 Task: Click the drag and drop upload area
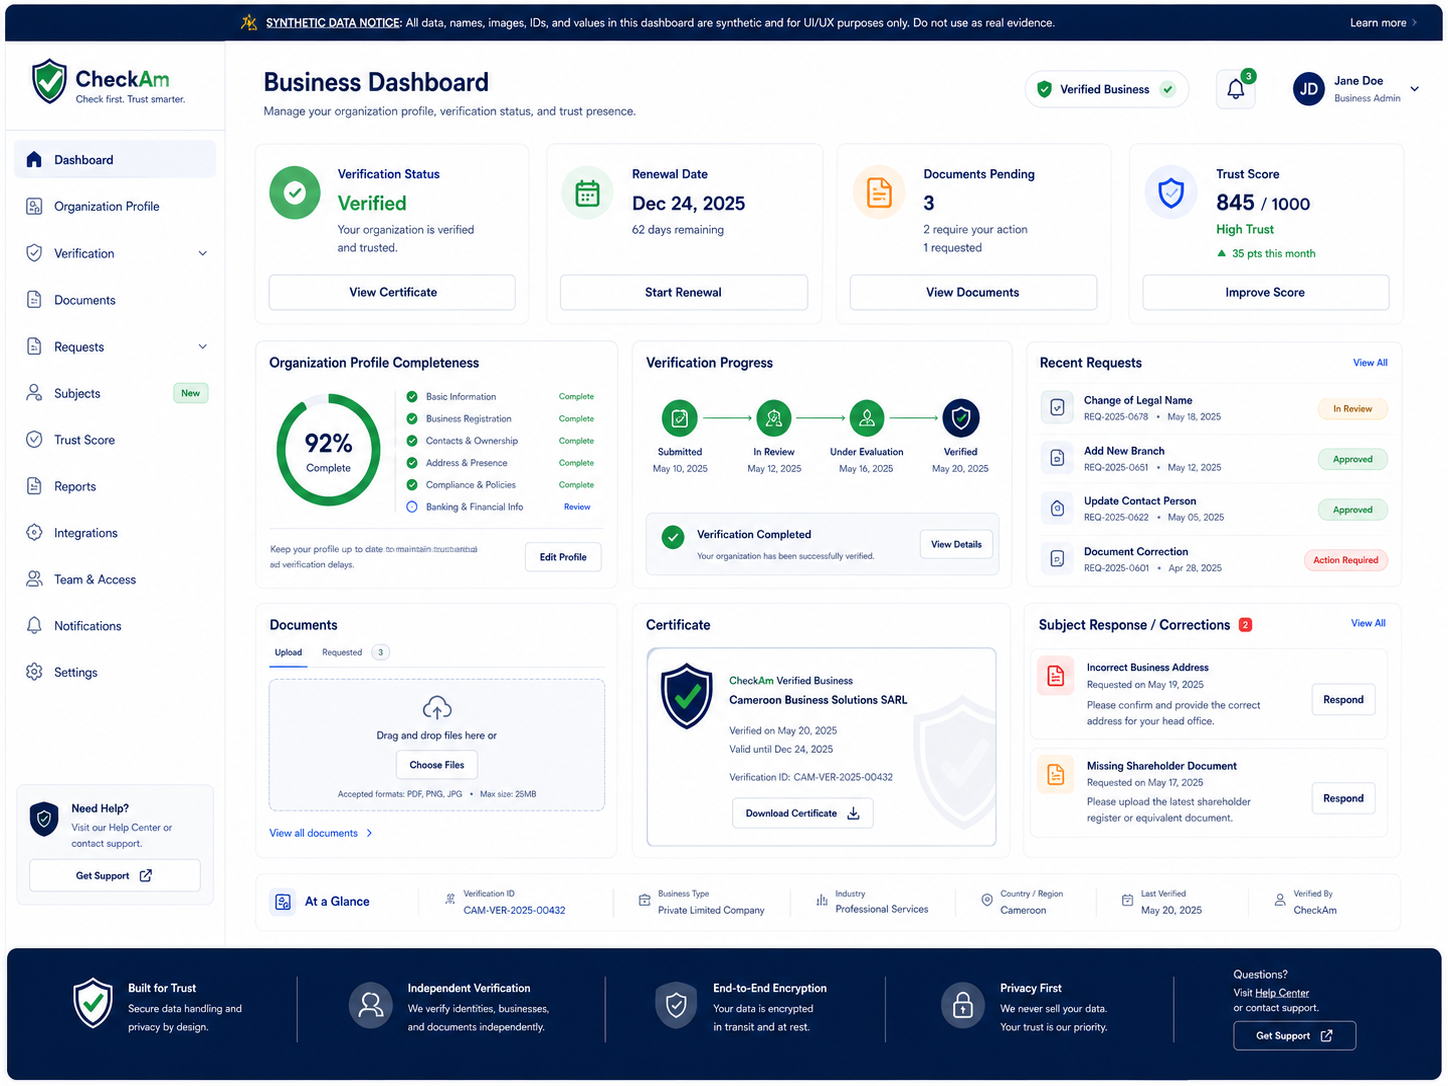click(x=437, y=745)
